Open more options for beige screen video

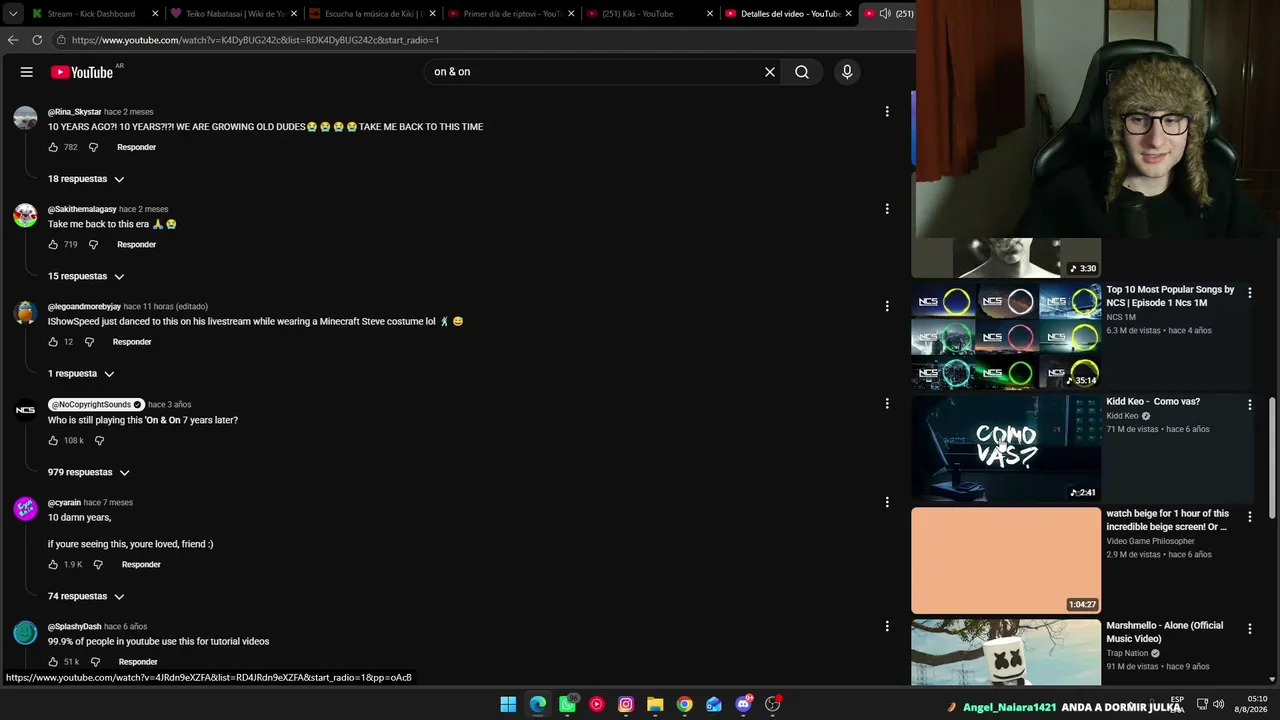click(x=1249, y=517)
